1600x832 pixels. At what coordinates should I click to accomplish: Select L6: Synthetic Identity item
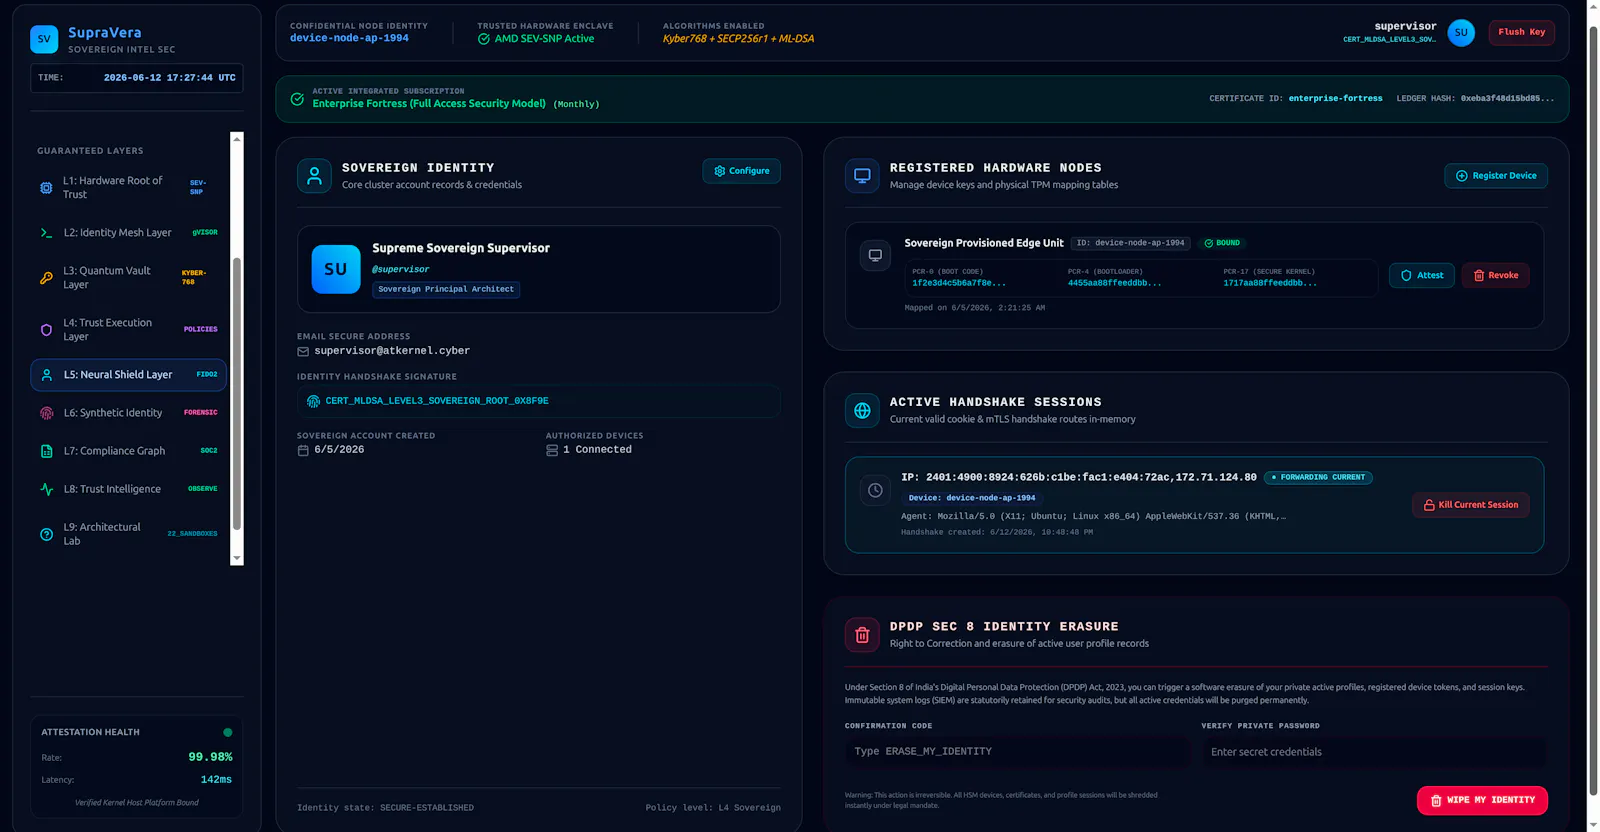pos(128,413)
